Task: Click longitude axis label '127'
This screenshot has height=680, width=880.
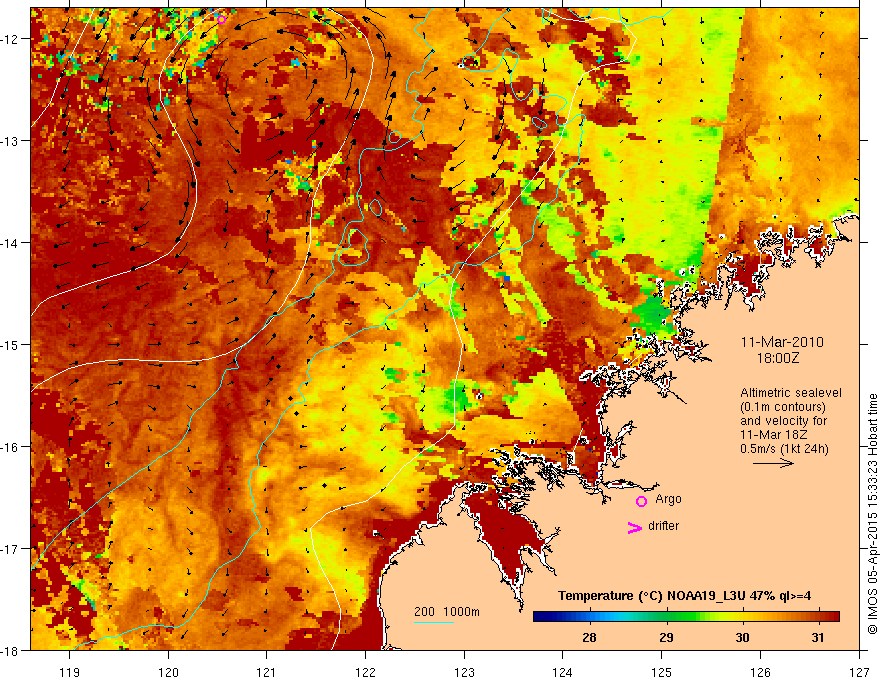Action: tap(859, 672)
